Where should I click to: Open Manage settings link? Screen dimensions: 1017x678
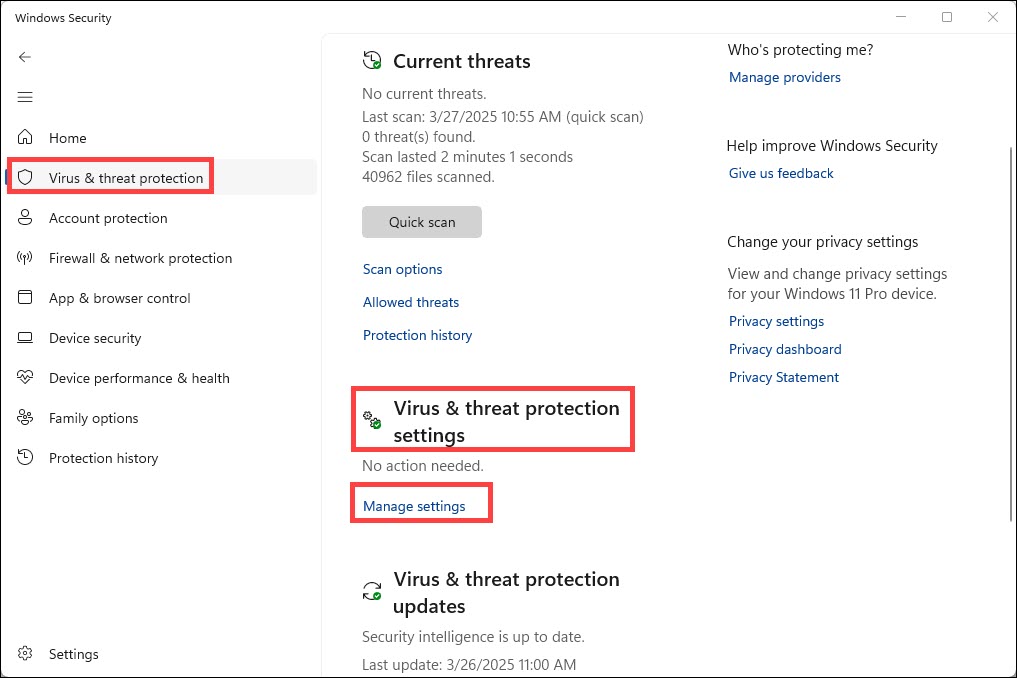coord(414,506)
